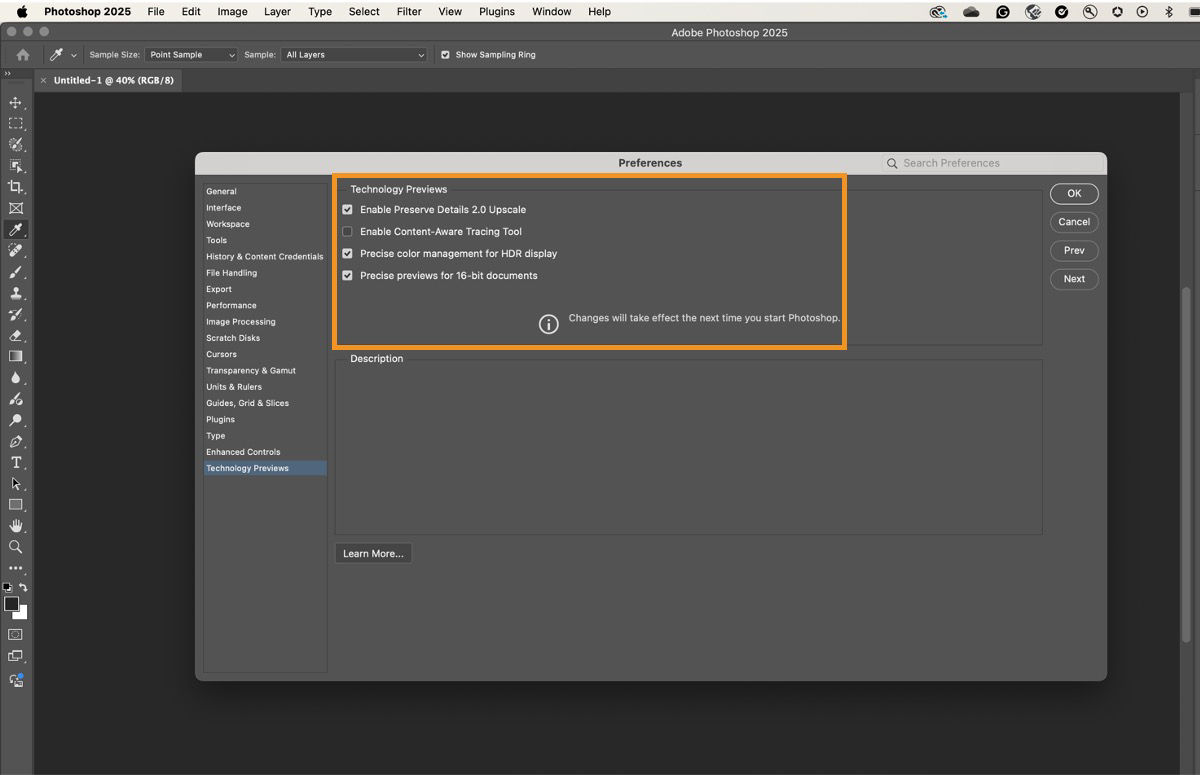Disable Precise previews for 16-bit documents
The width and height of the screenshot is (1200, 775).
pyautogui.click(x=347, y=275)
